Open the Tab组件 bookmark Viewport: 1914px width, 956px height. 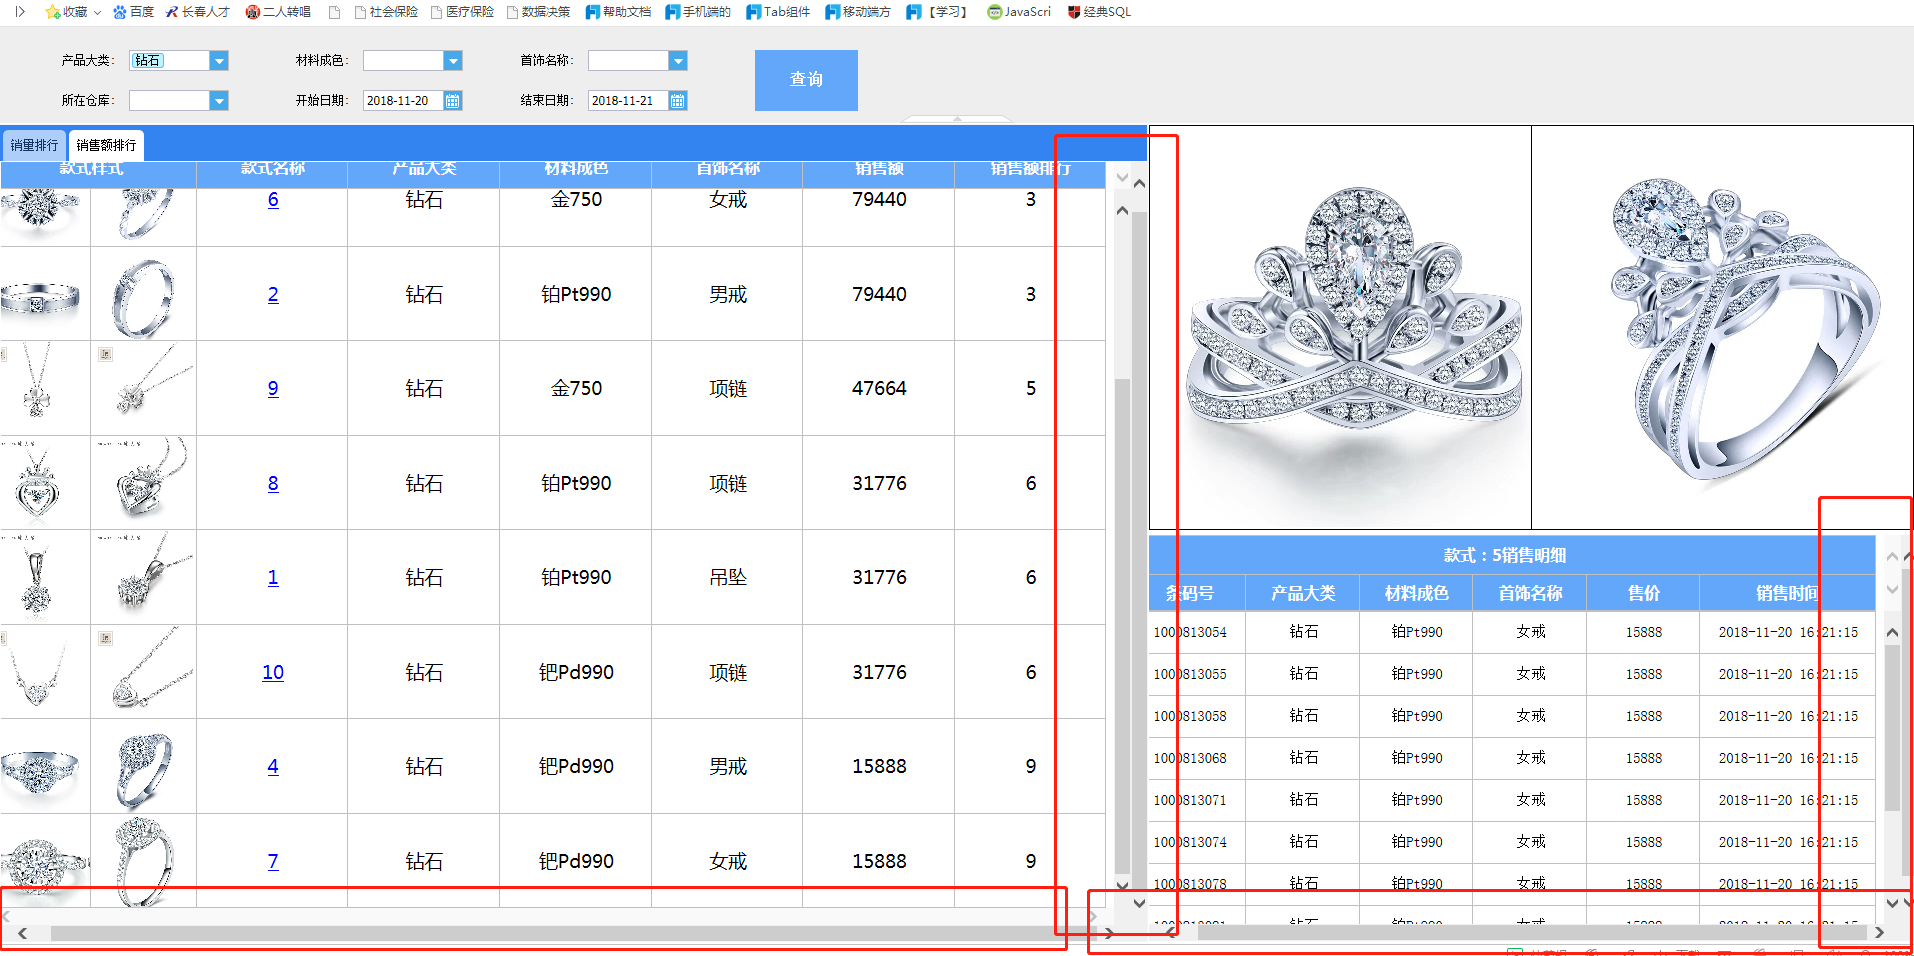[x=778, y=12]
